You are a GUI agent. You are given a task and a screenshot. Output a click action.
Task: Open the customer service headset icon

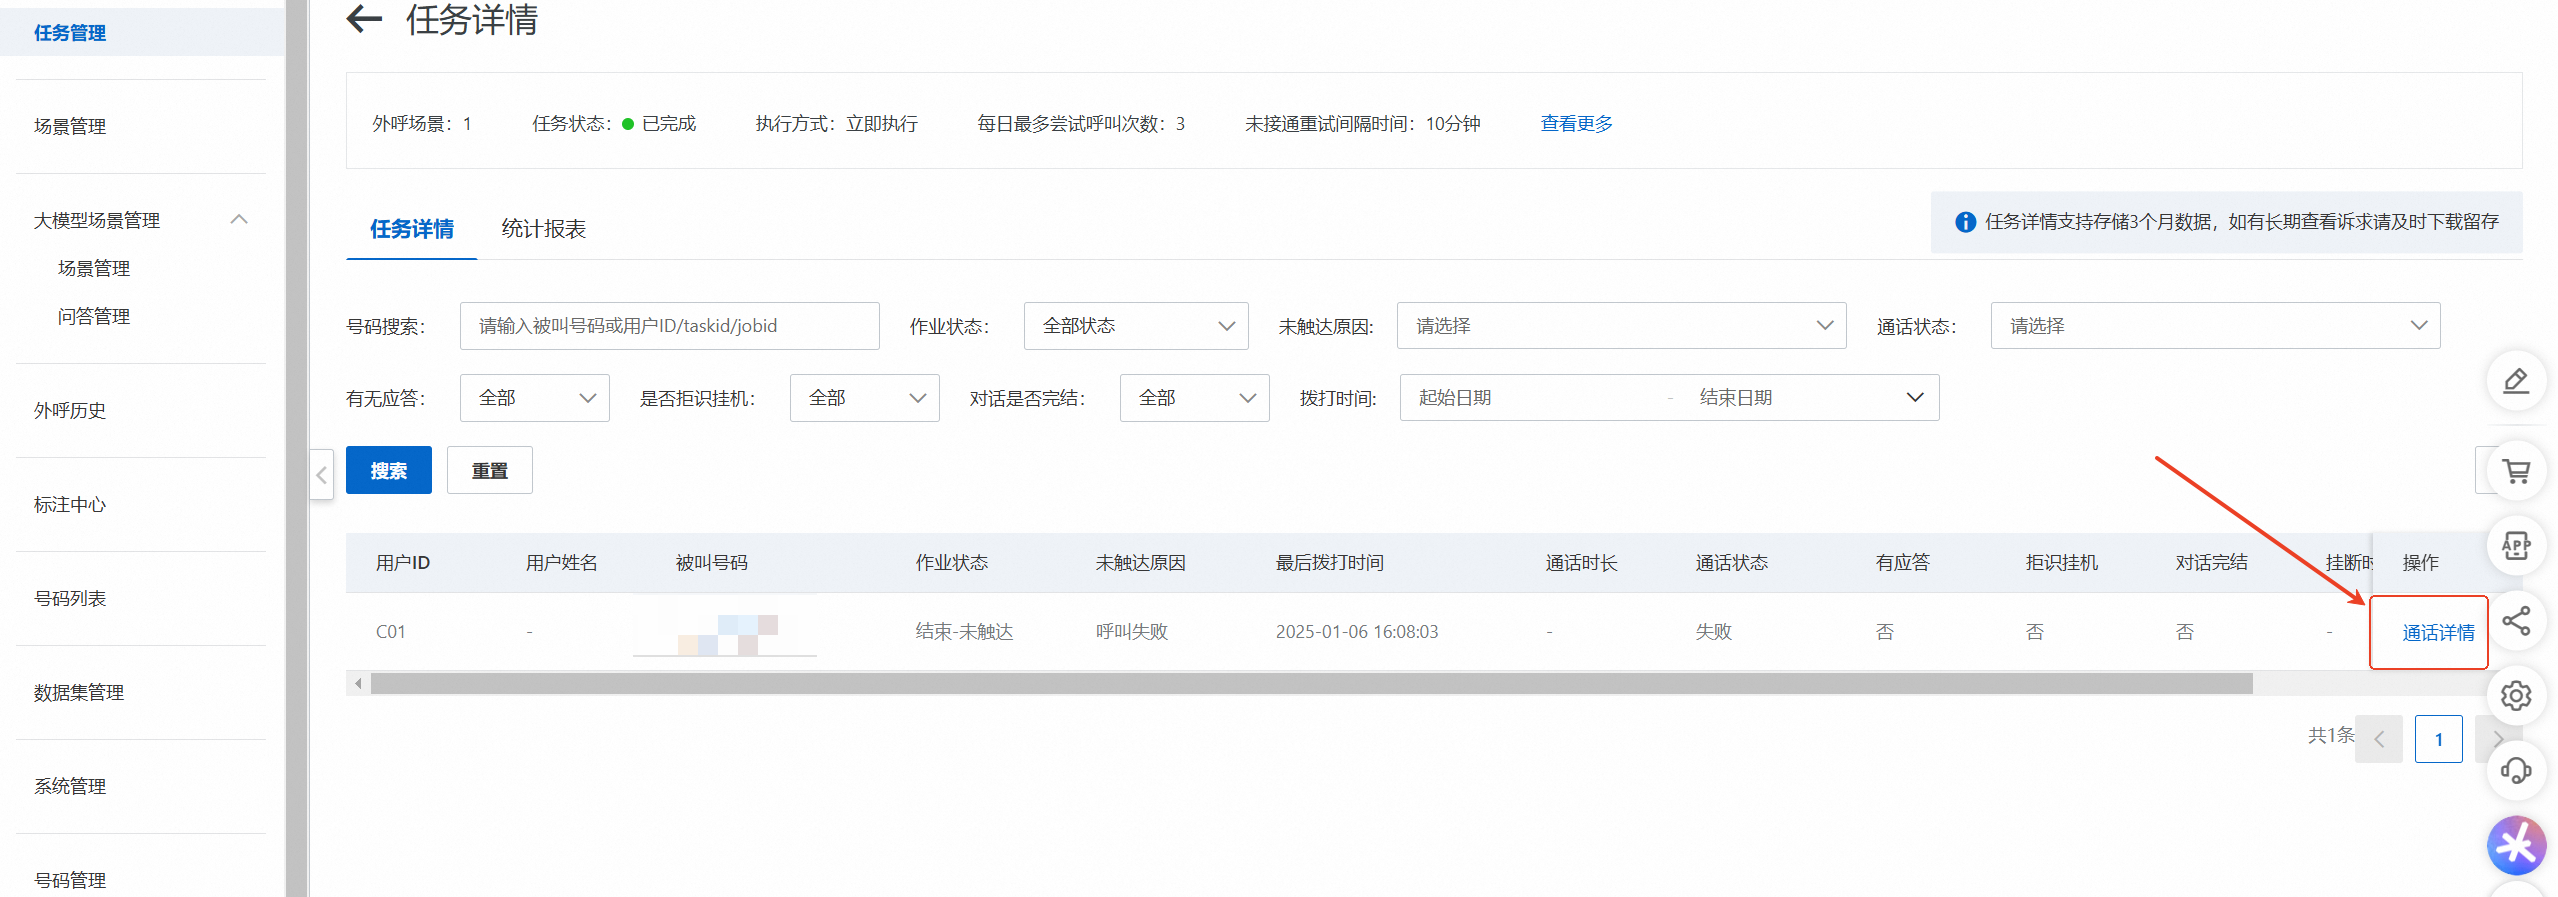point(2516,770)
